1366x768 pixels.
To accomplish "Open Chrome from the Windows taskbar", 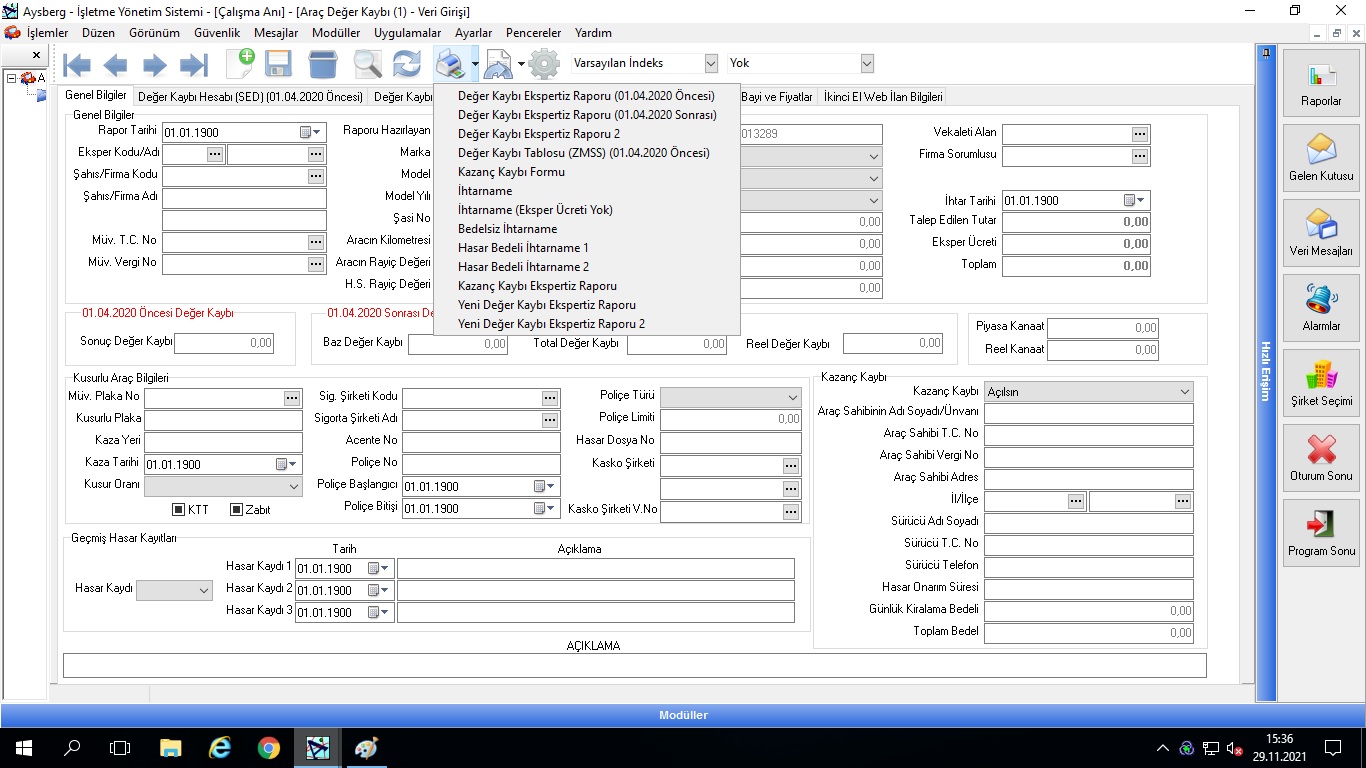I will click(x=268, y=747).
